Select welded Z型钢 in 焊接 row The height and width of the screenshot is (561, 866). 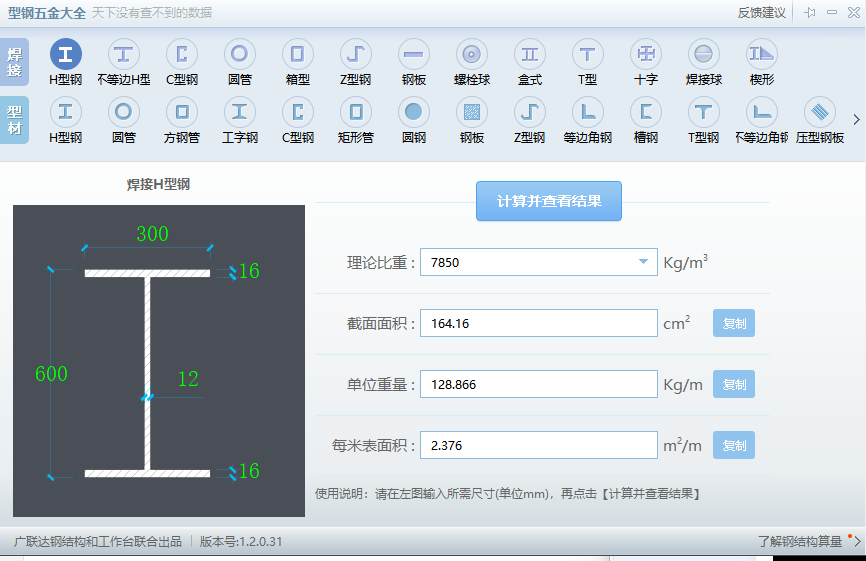click(356, 54)
